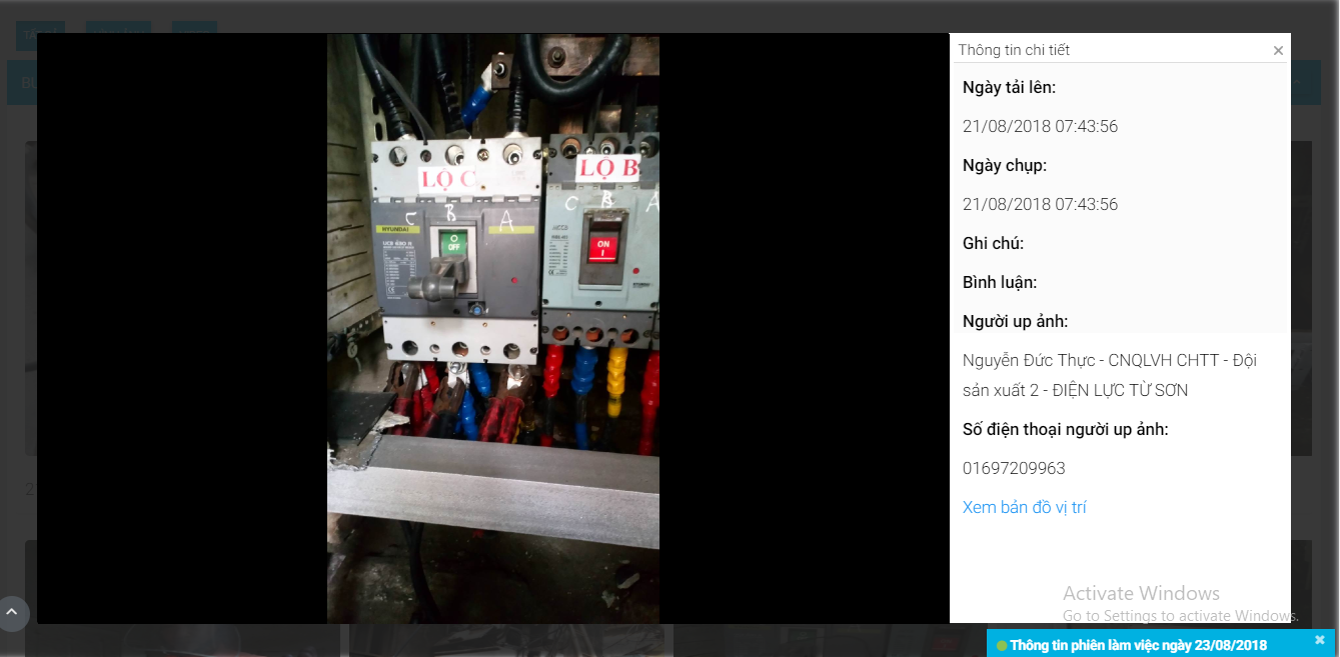Collapse the dimmed header panel chevron at right
This screenshot has height=657, width=1340.
pos(1299,82)
